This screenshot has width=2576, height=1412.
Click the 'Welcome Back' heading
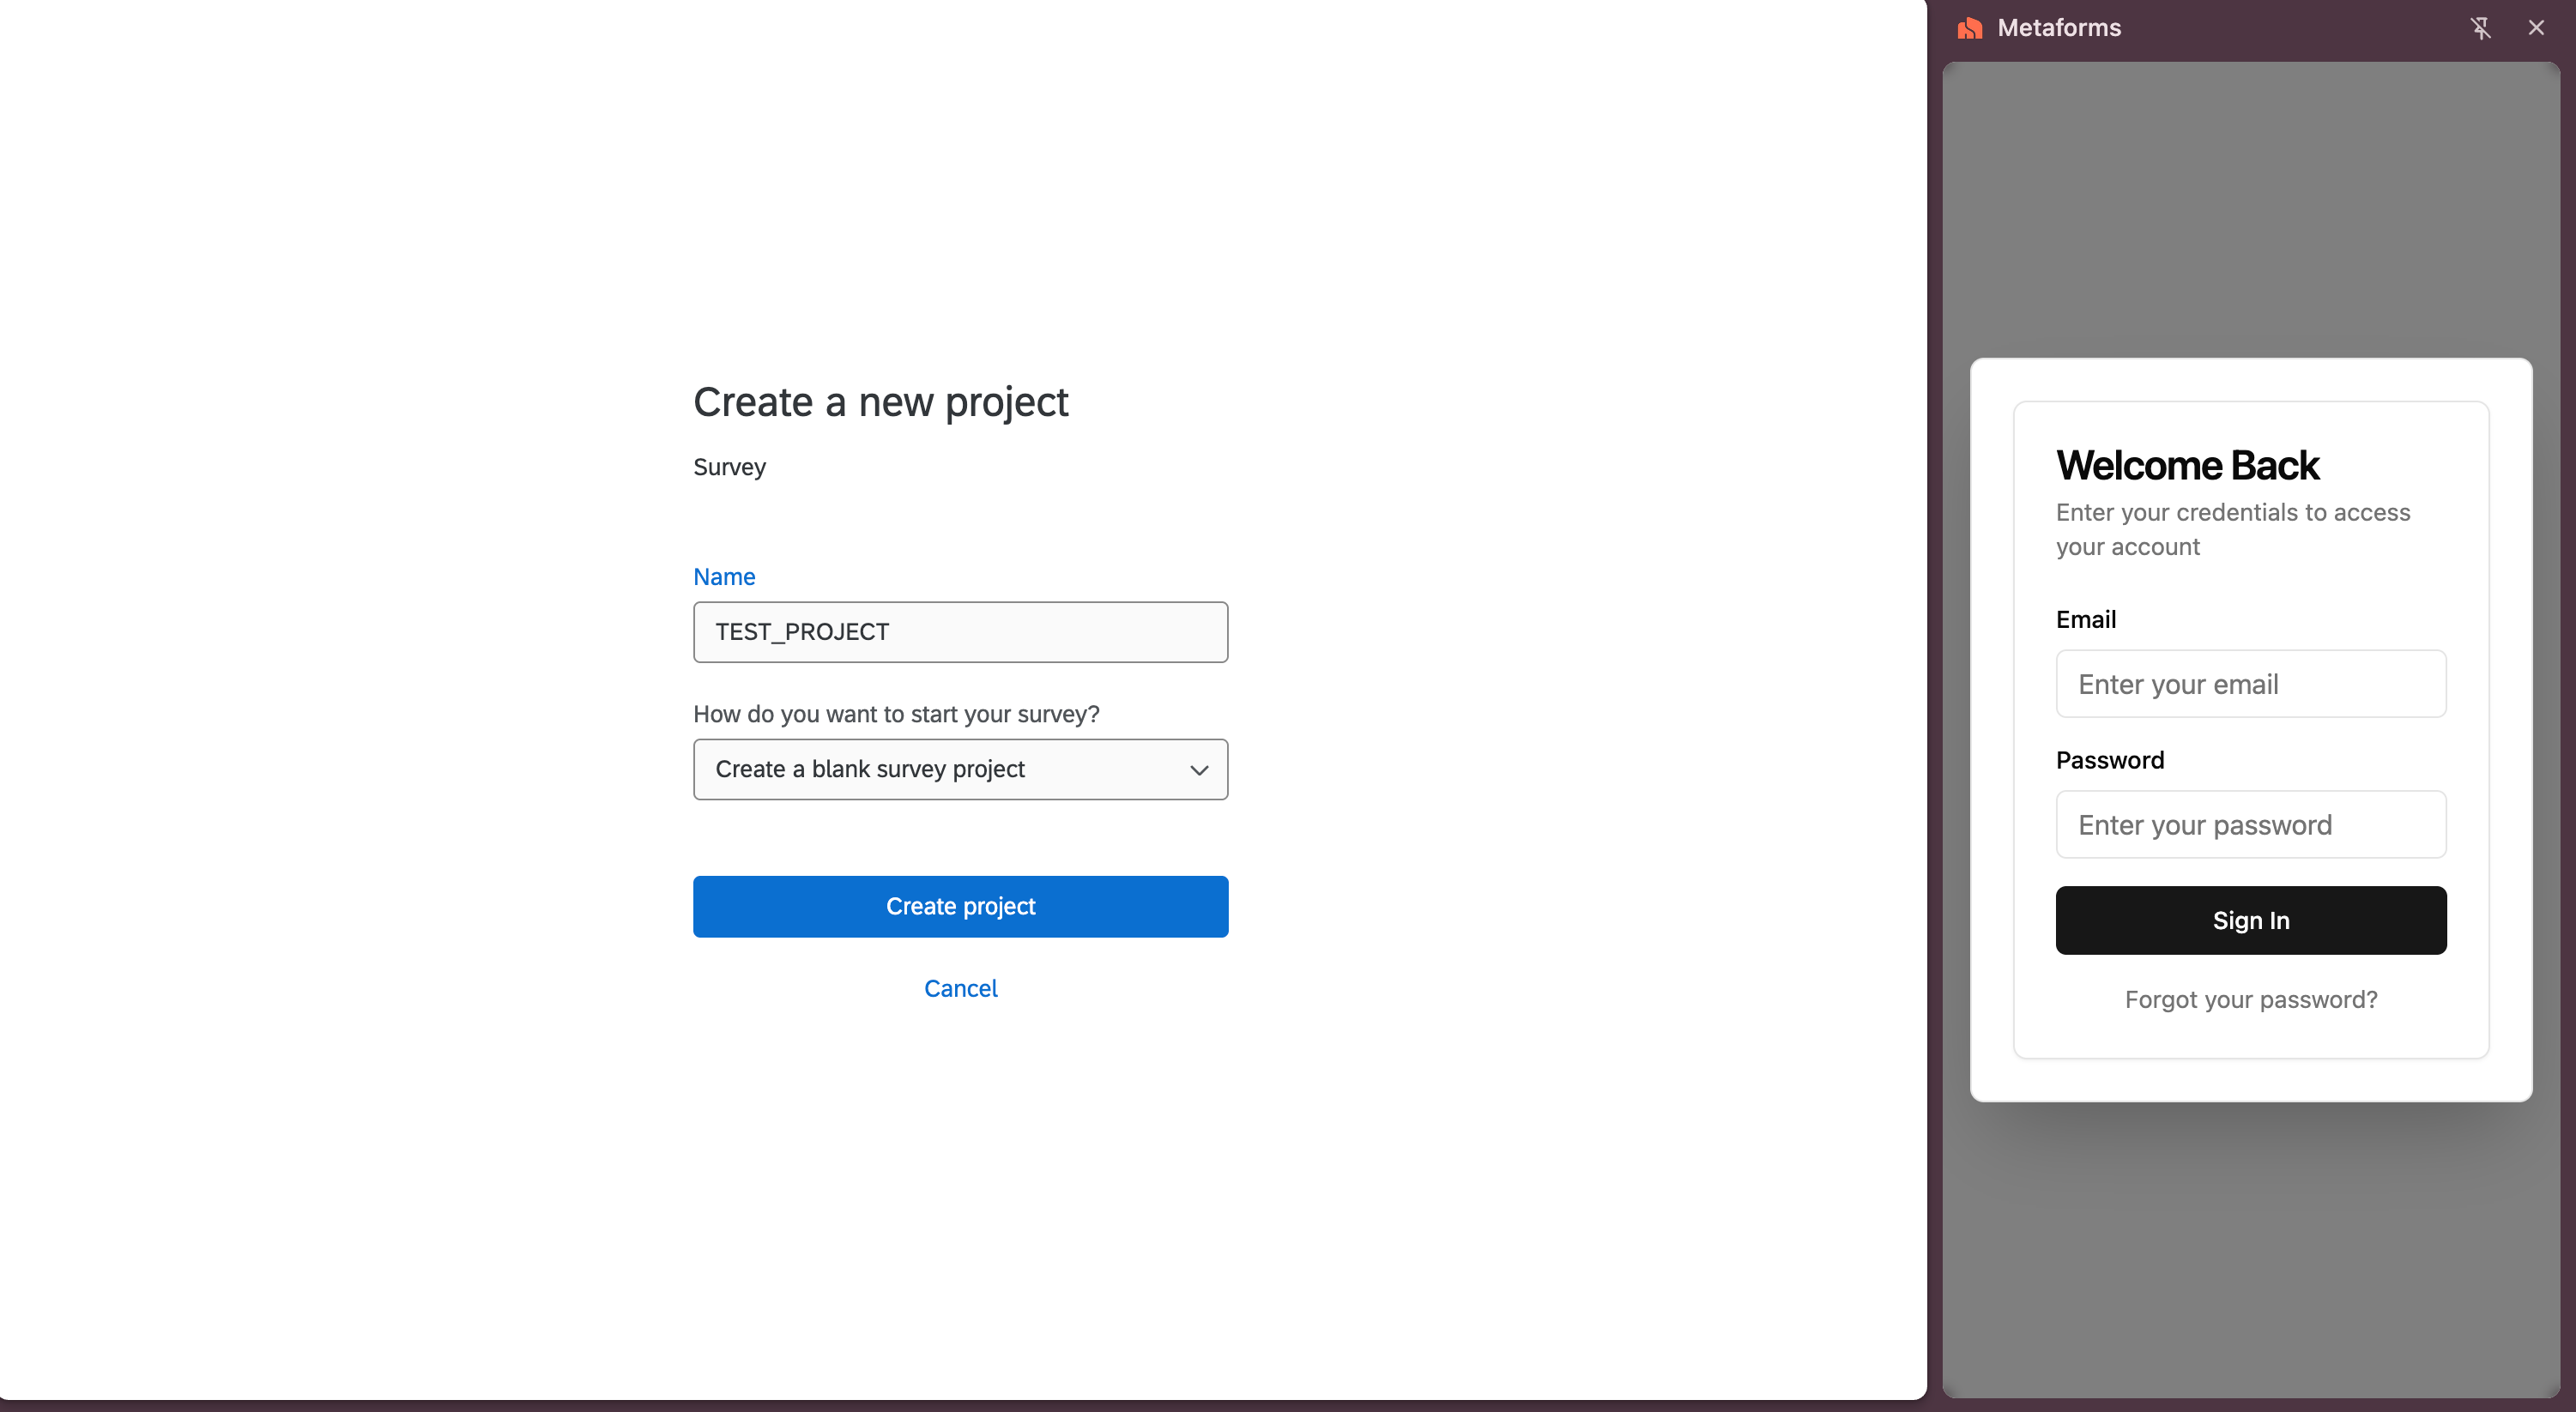pos(2187,465)
